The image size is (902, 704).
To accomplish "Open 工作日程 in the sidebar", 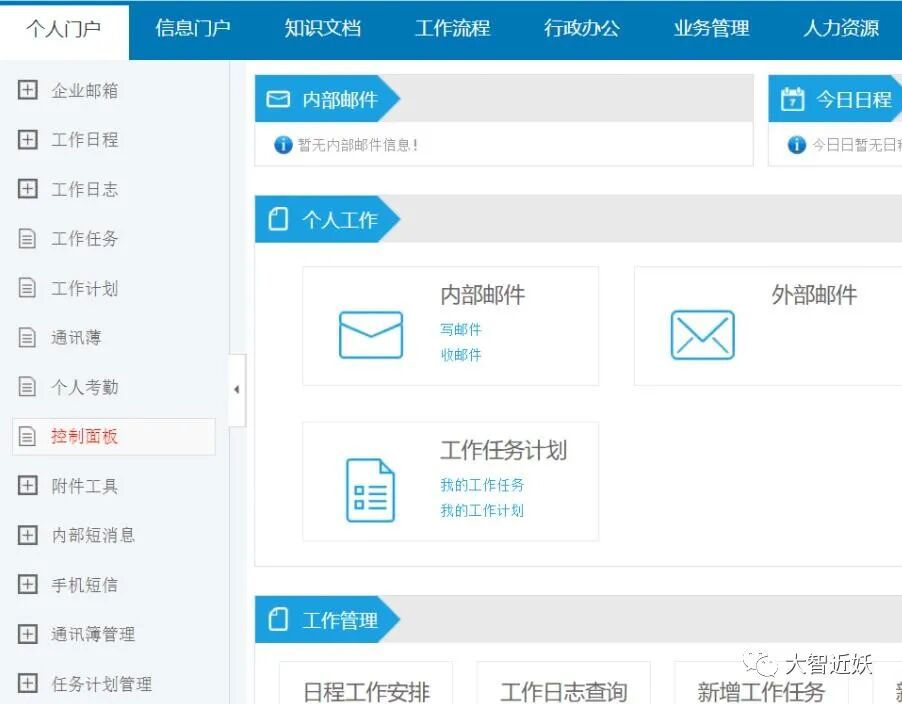I will click(x=85, y=140).
